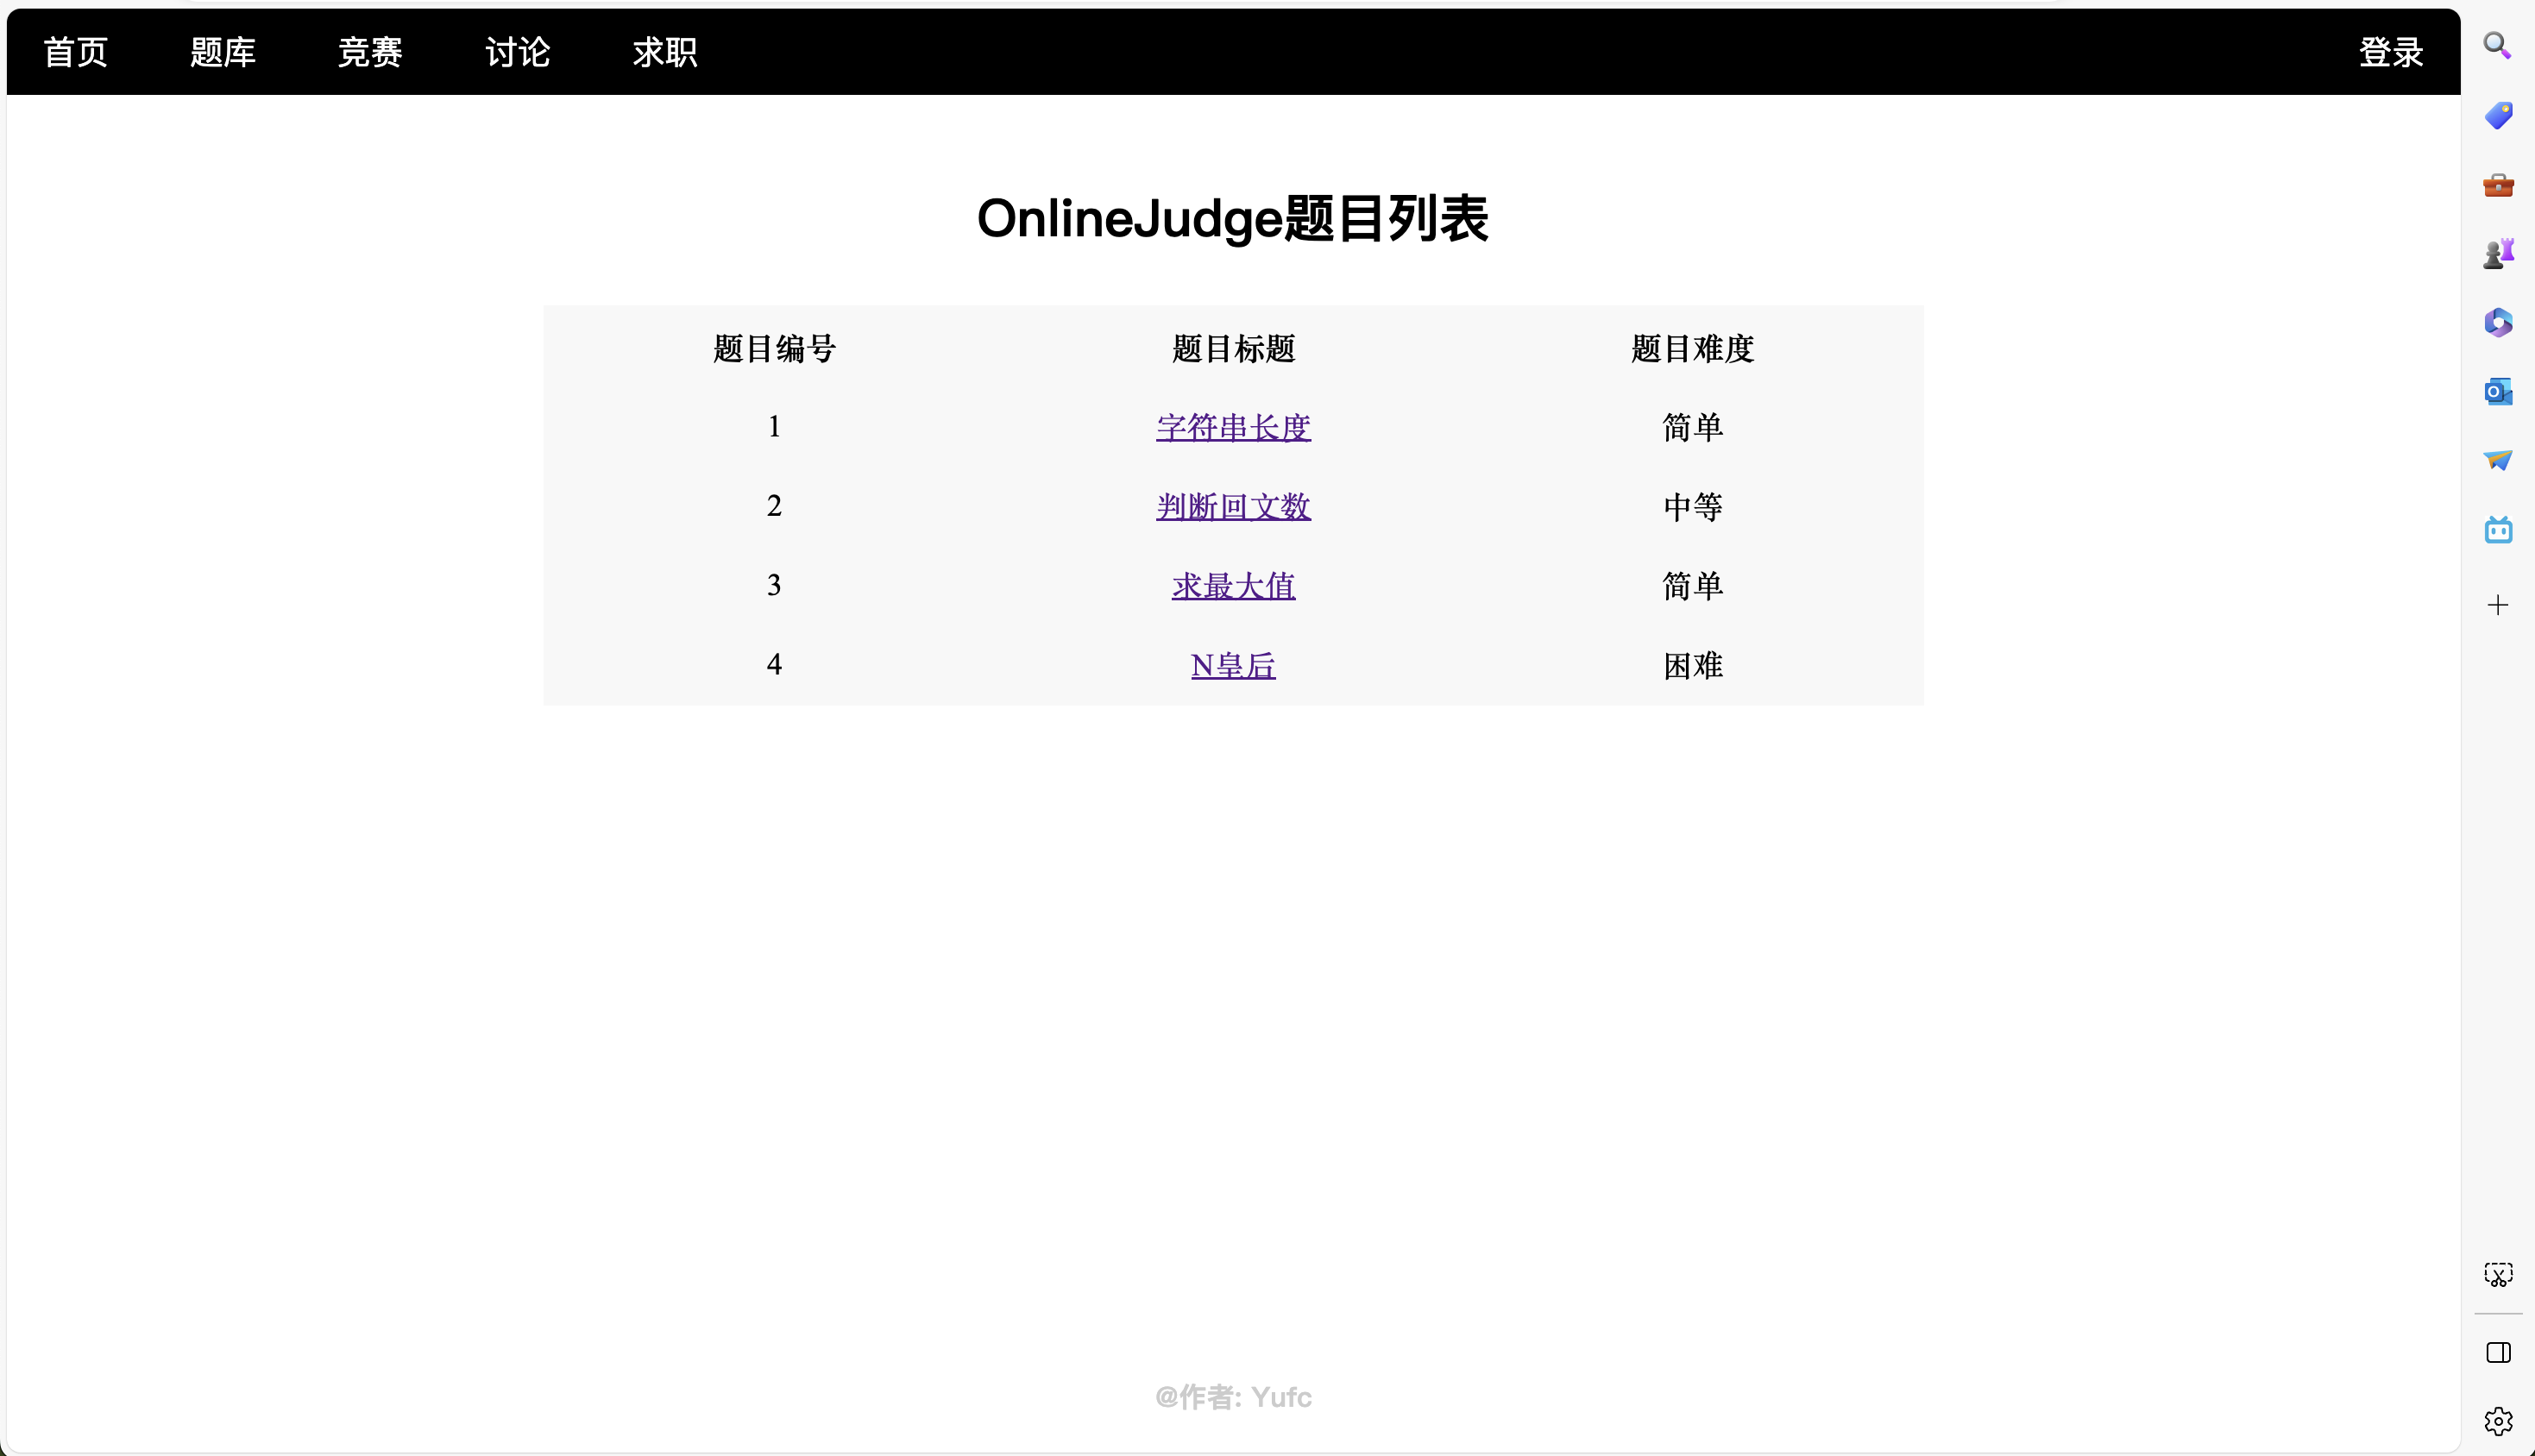Open the 字符串长度 problem link
Viewport: 2535px width, 1456px height.
tap(1233, 428)
